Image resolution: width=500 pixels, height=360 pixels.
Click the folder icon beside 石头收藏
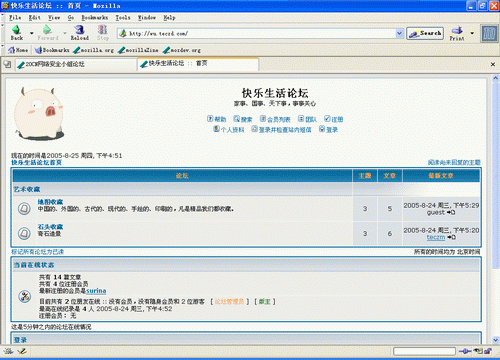pyautogui.click(x=24, y=233)
